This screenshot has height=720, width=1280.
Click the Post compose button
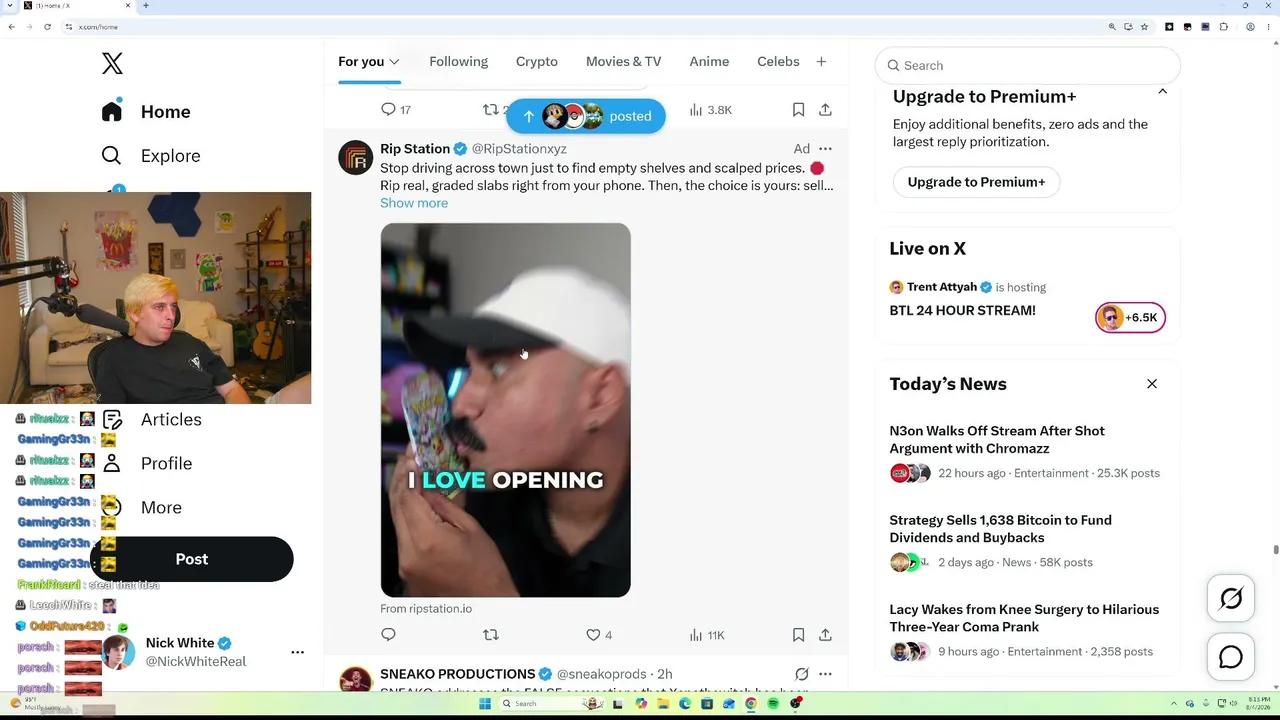192,559
